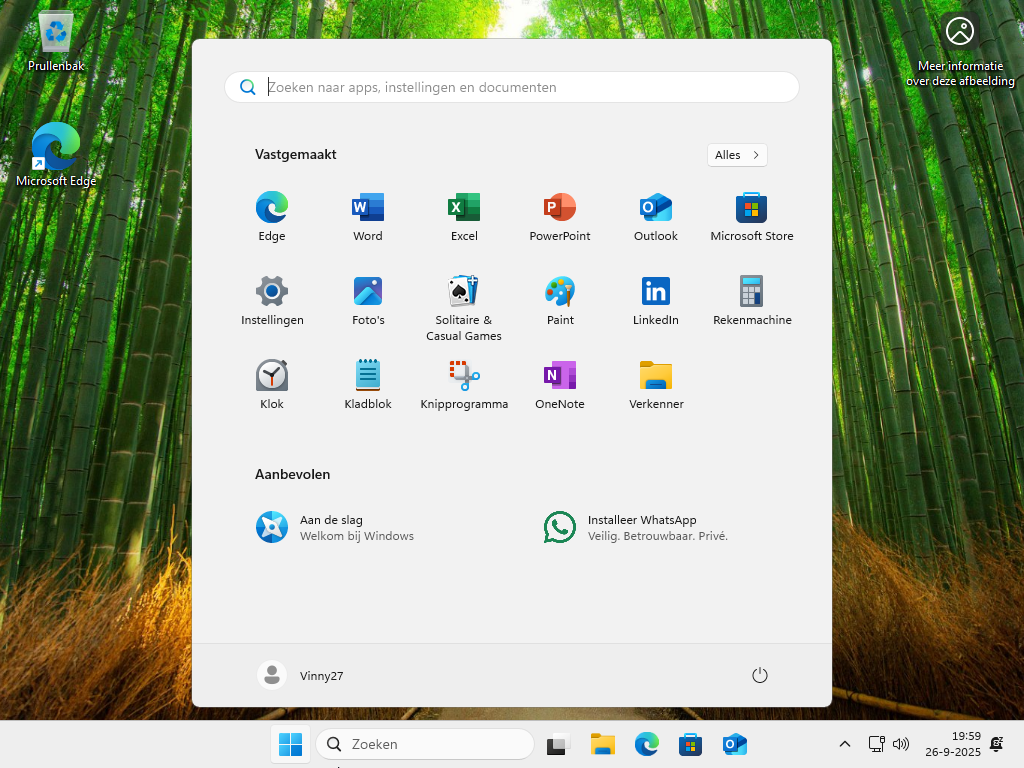
Task: Open Instellingen gear app
Action: point(272,300)
